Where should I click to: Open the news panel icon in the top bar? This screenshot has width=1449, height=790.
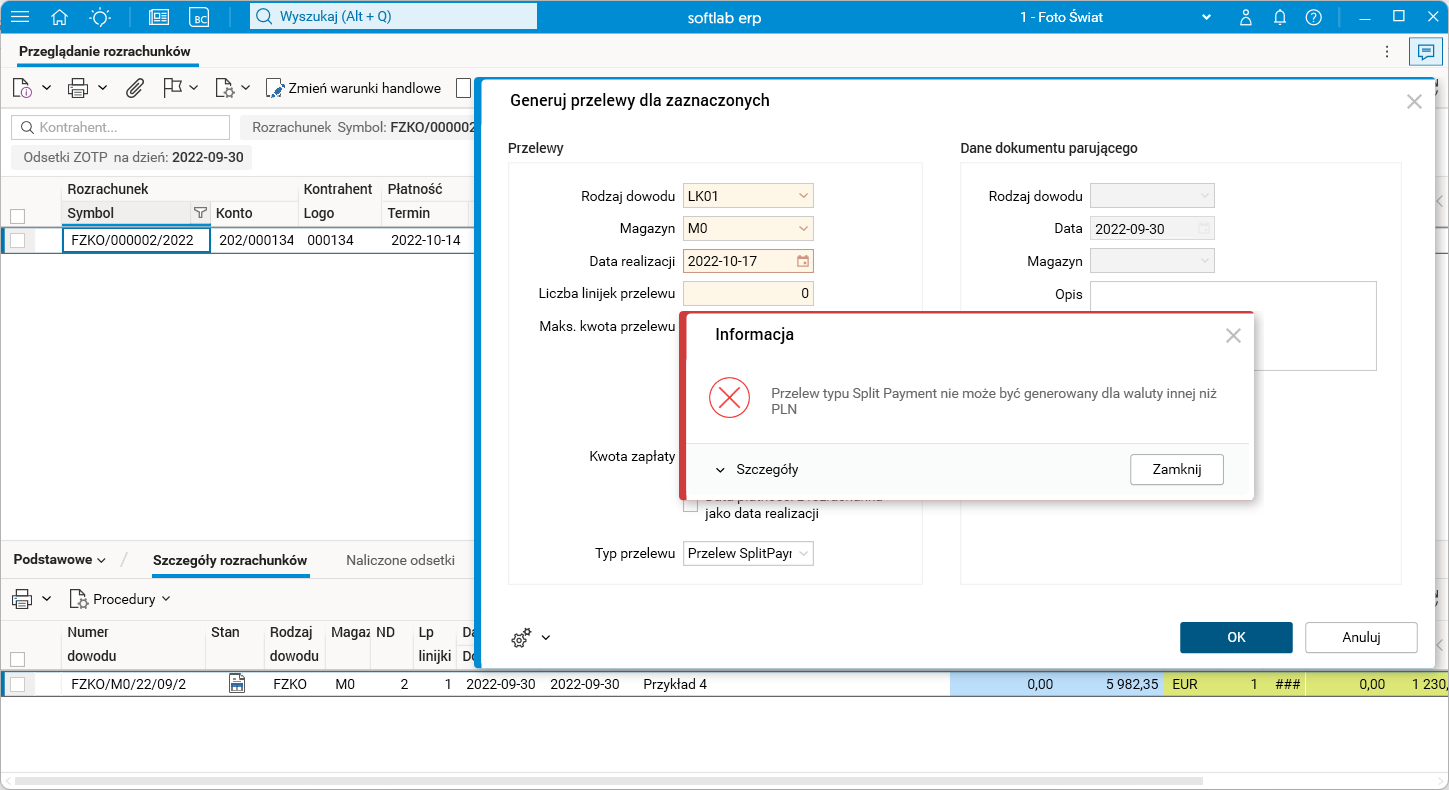coord(159,17)
